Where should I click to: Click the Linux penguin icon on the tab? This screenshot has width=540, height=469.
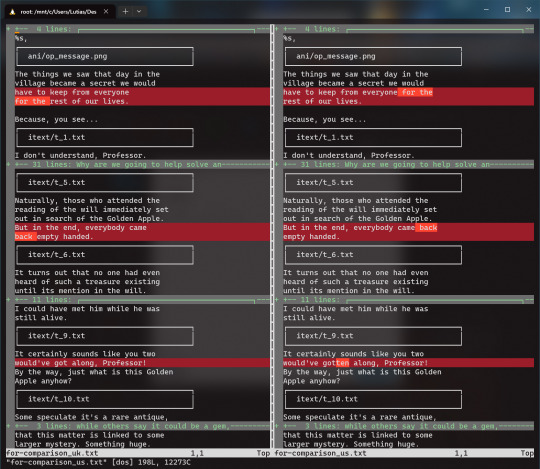tap(12, 12)
